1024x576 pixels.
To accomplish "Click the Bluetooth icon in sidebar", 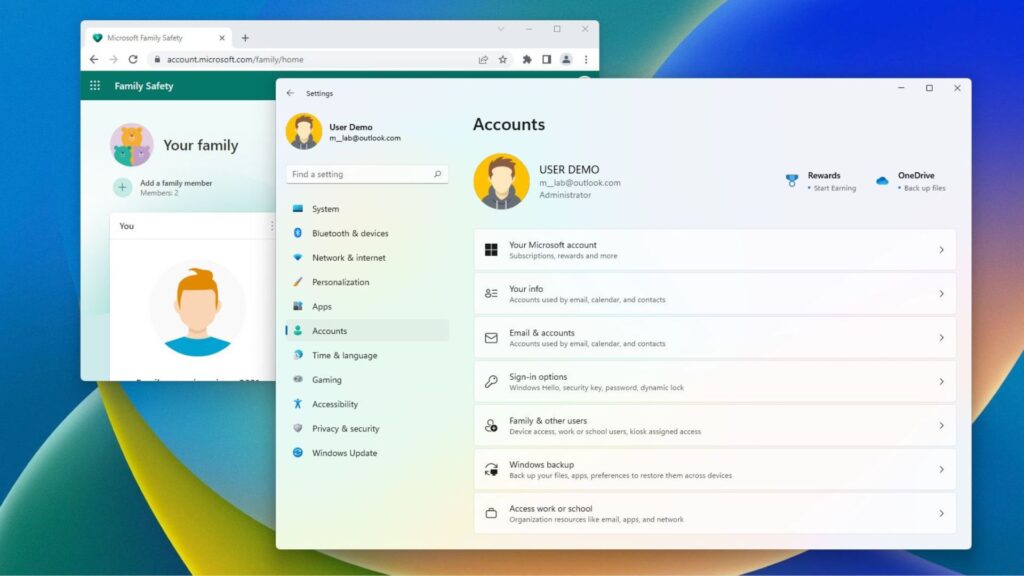I will click(x=298, y=232).
